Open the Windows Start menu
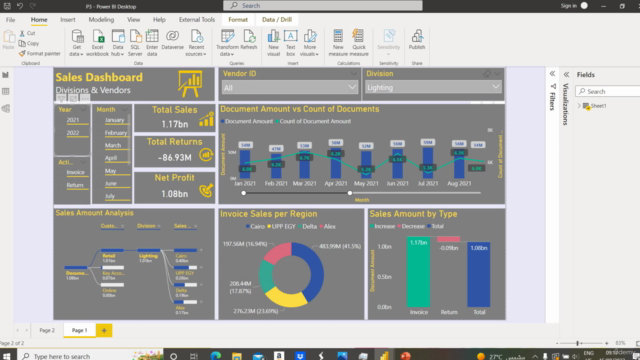This screenshot has width=640, height=360. click(x=7, y=356)
